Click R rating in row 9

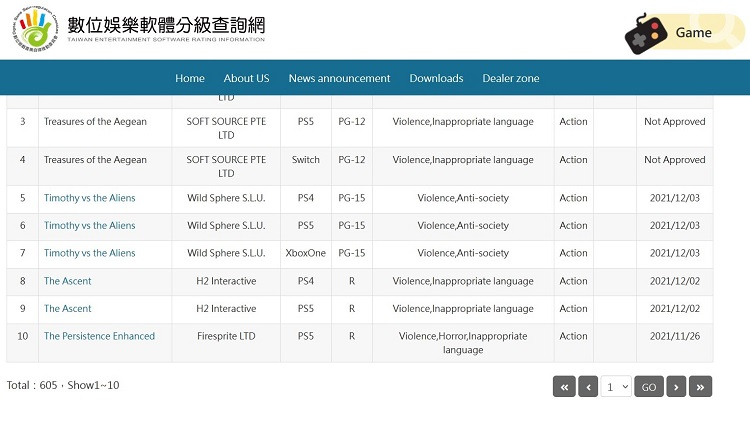coord(352,309)
